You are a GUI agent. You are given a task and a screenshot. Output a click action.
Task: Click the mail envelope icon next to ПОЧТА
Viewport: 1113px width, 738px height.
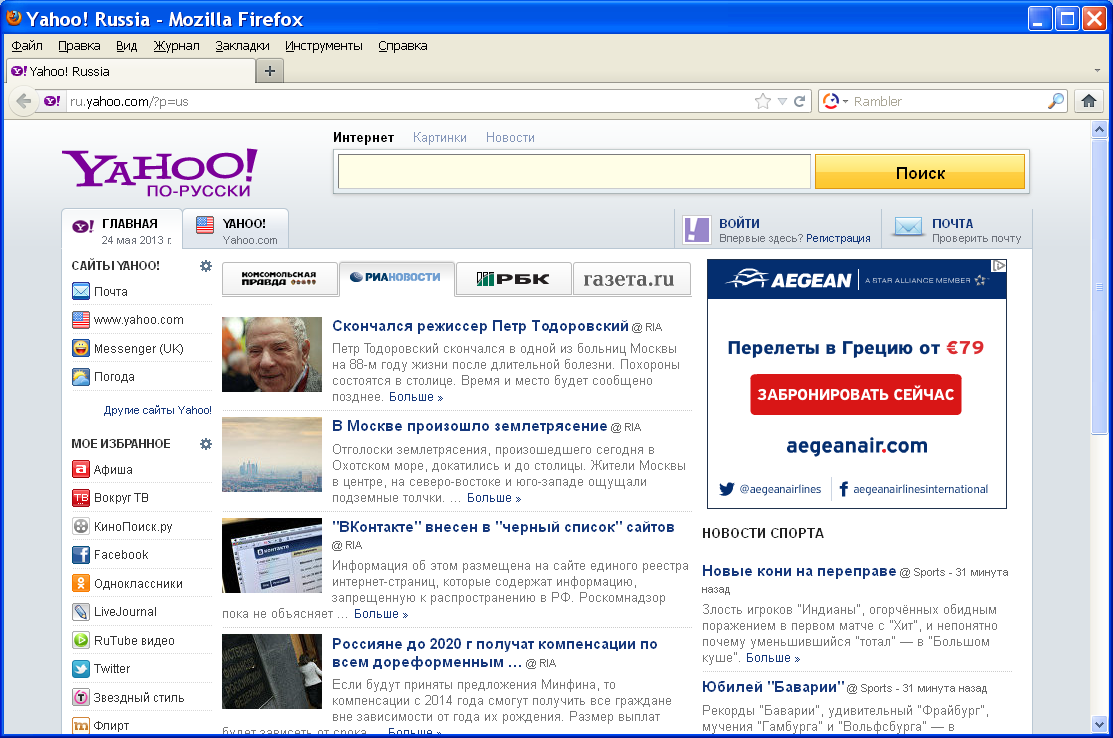coord(908,227)
